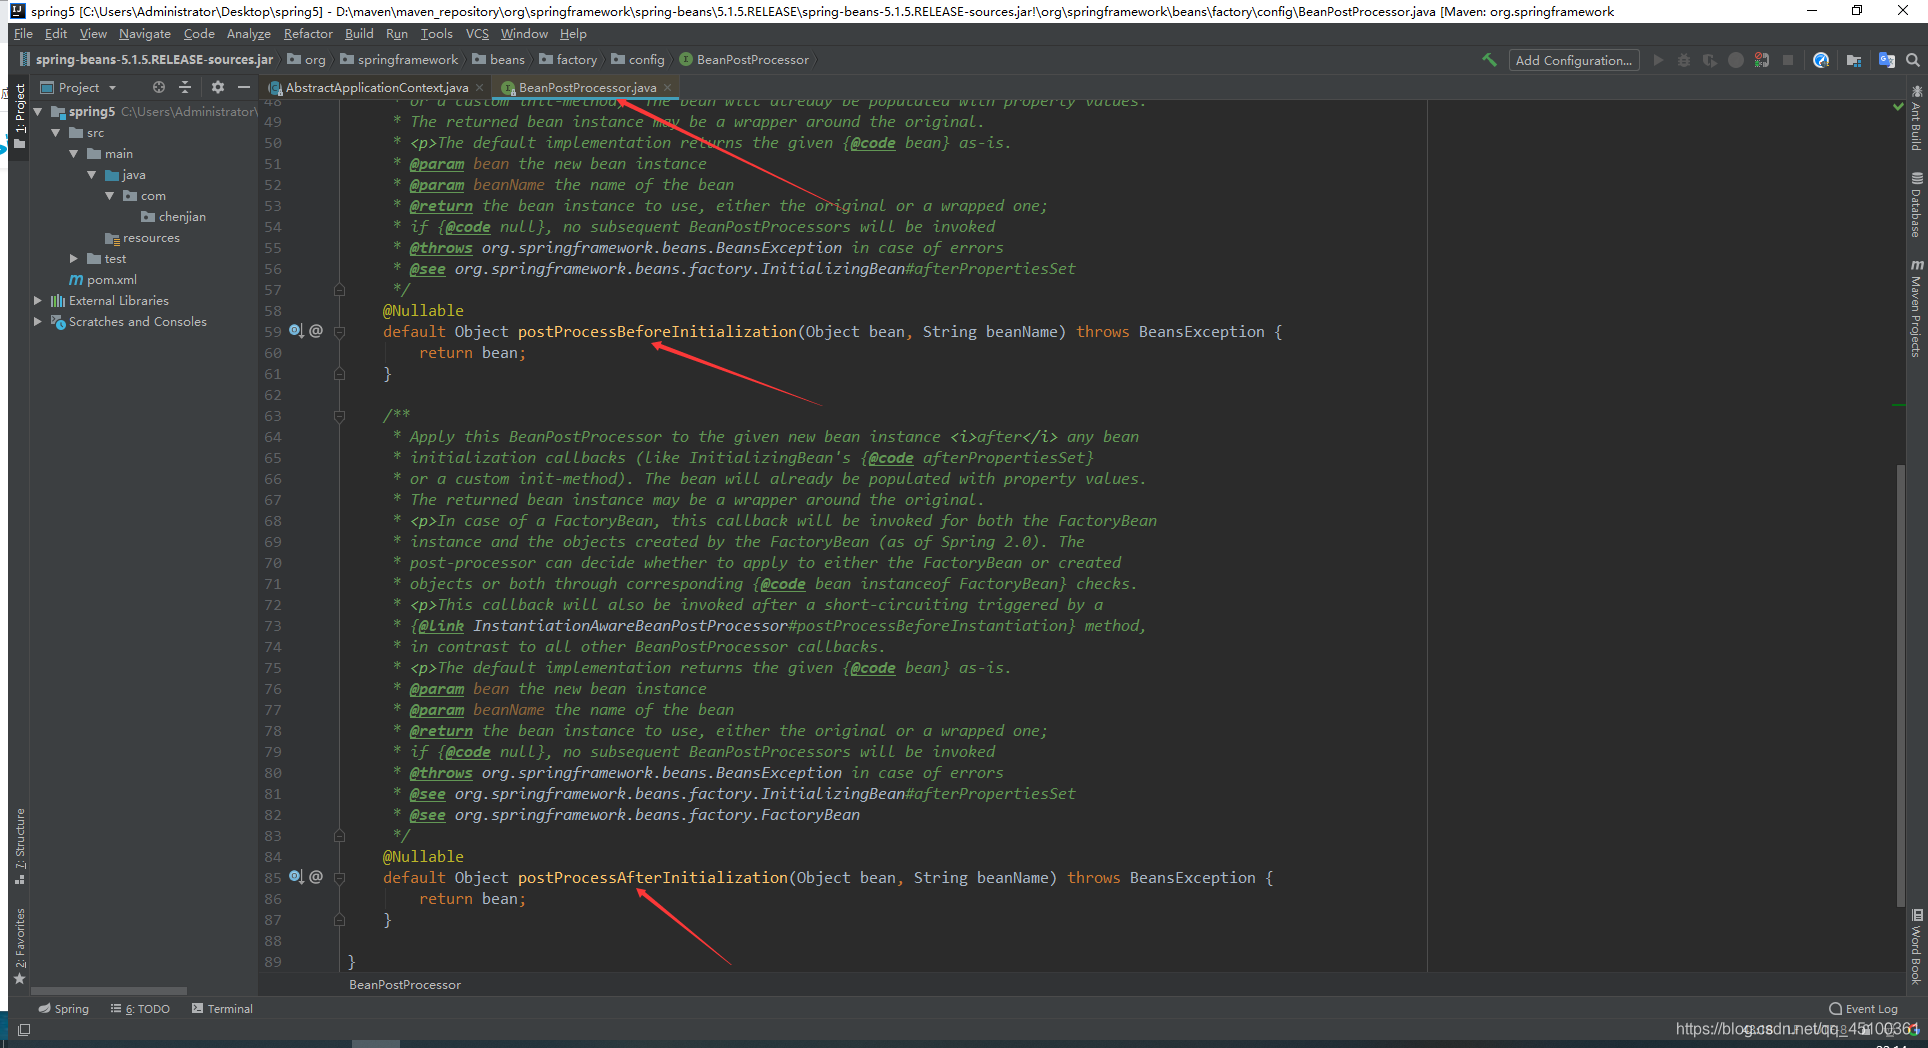Click the Search Everywhere magnifier icon

pyautogui.click(x=1913, y=60)
